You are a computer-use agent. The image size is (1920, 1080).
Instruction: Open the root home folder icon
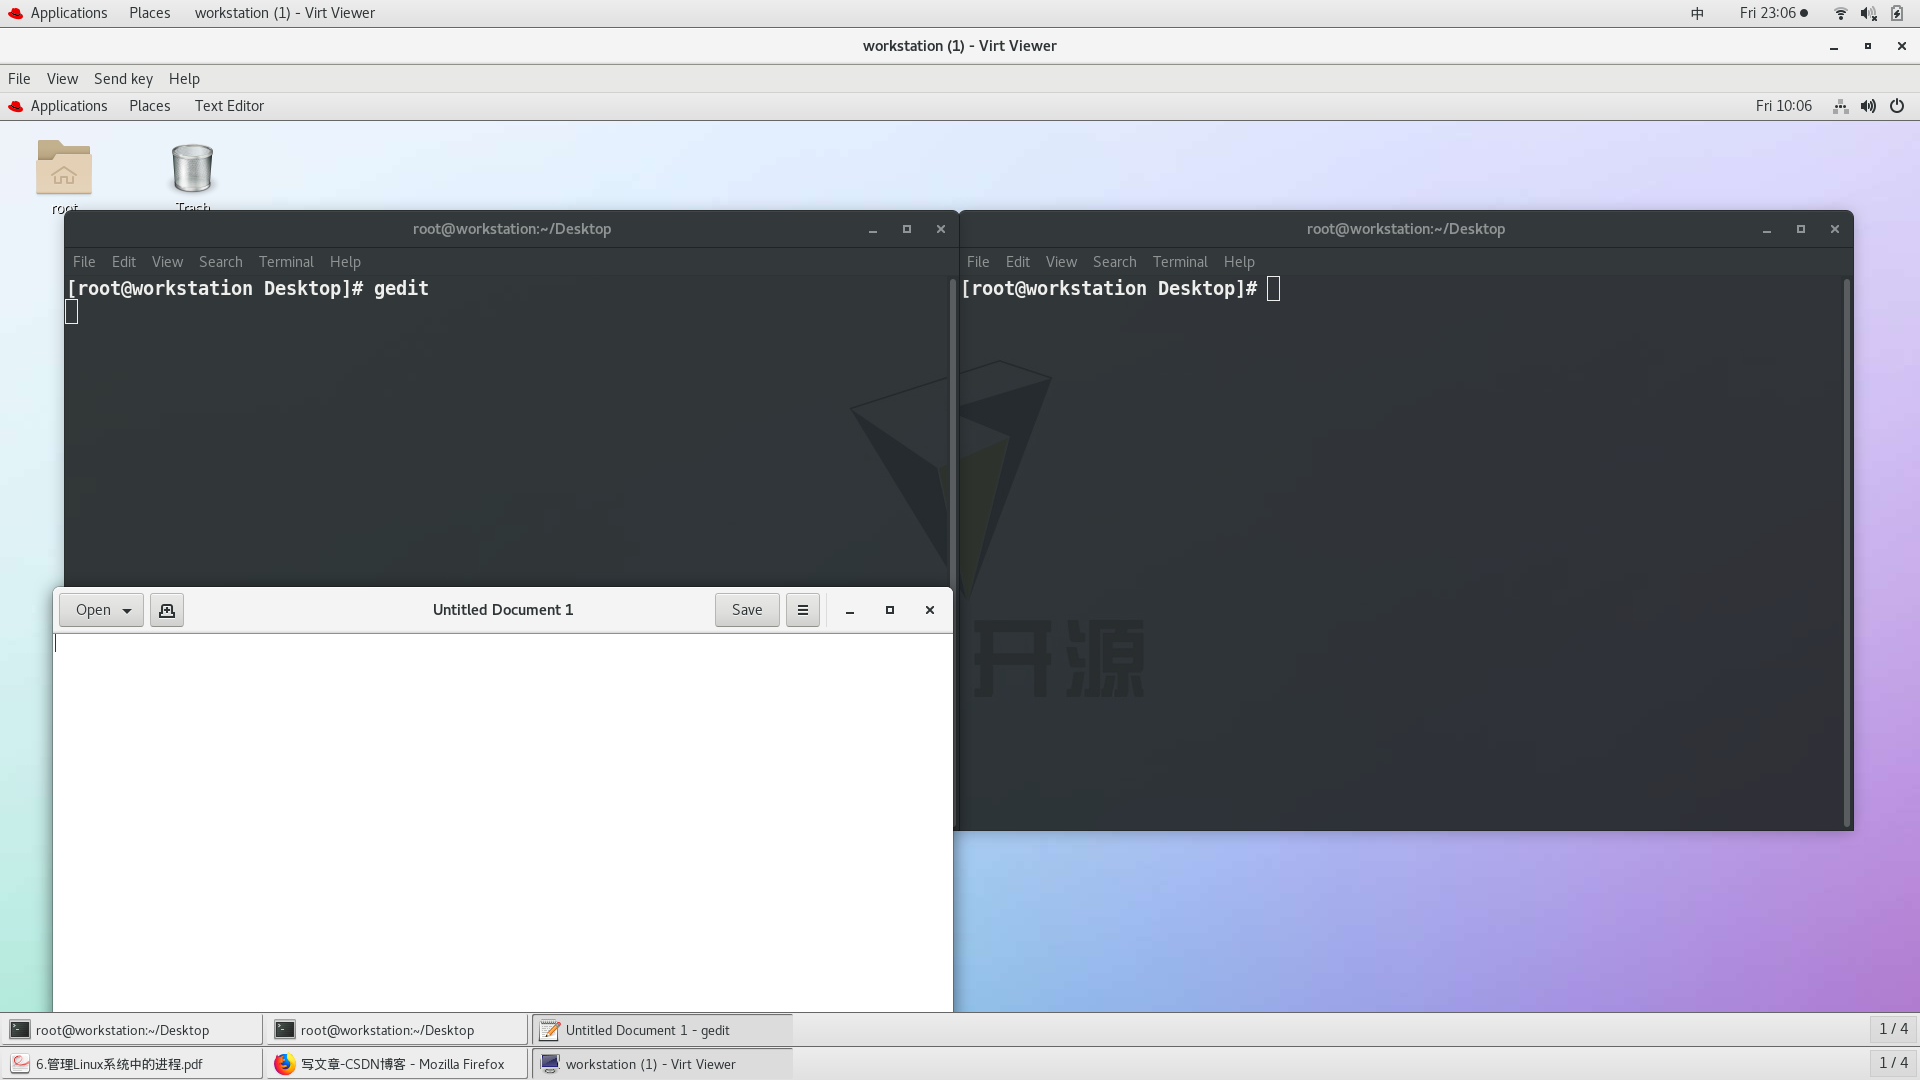[64, 168]
